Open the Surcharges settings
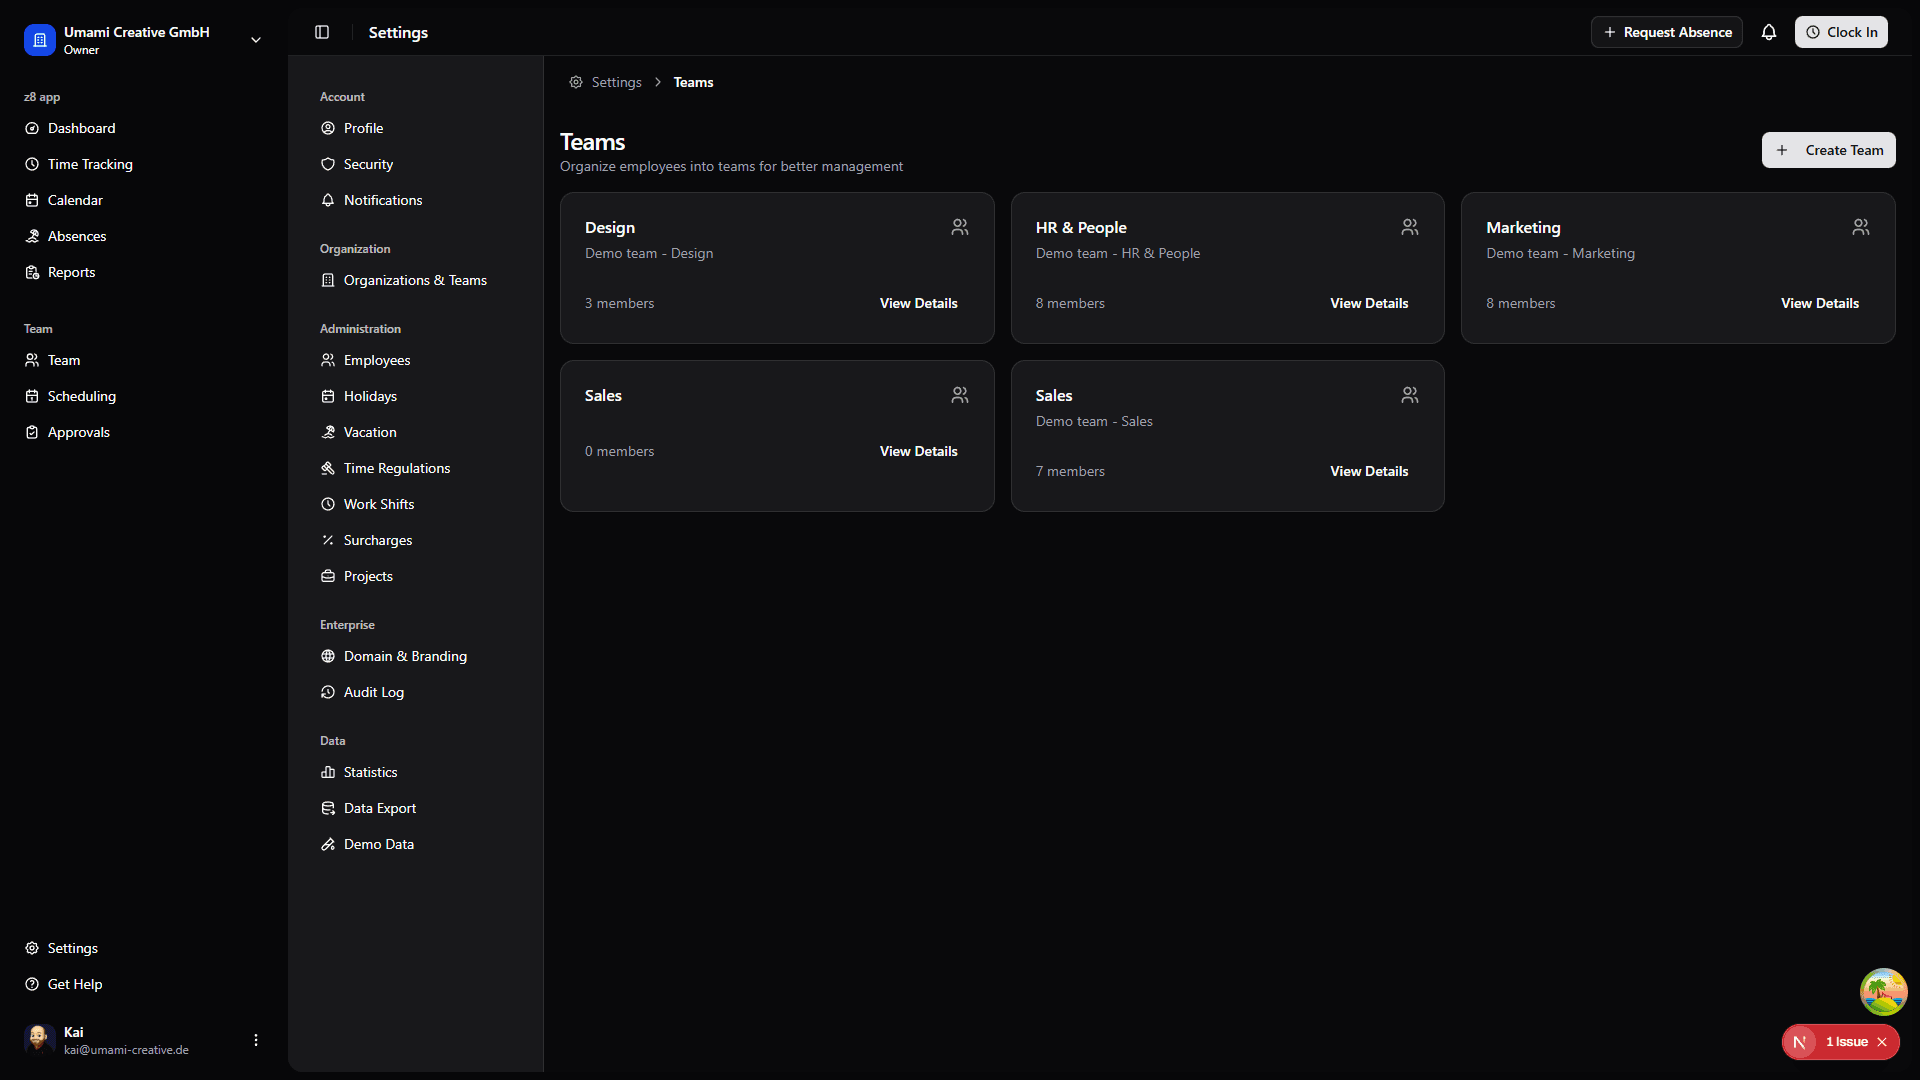 [377, 540]
